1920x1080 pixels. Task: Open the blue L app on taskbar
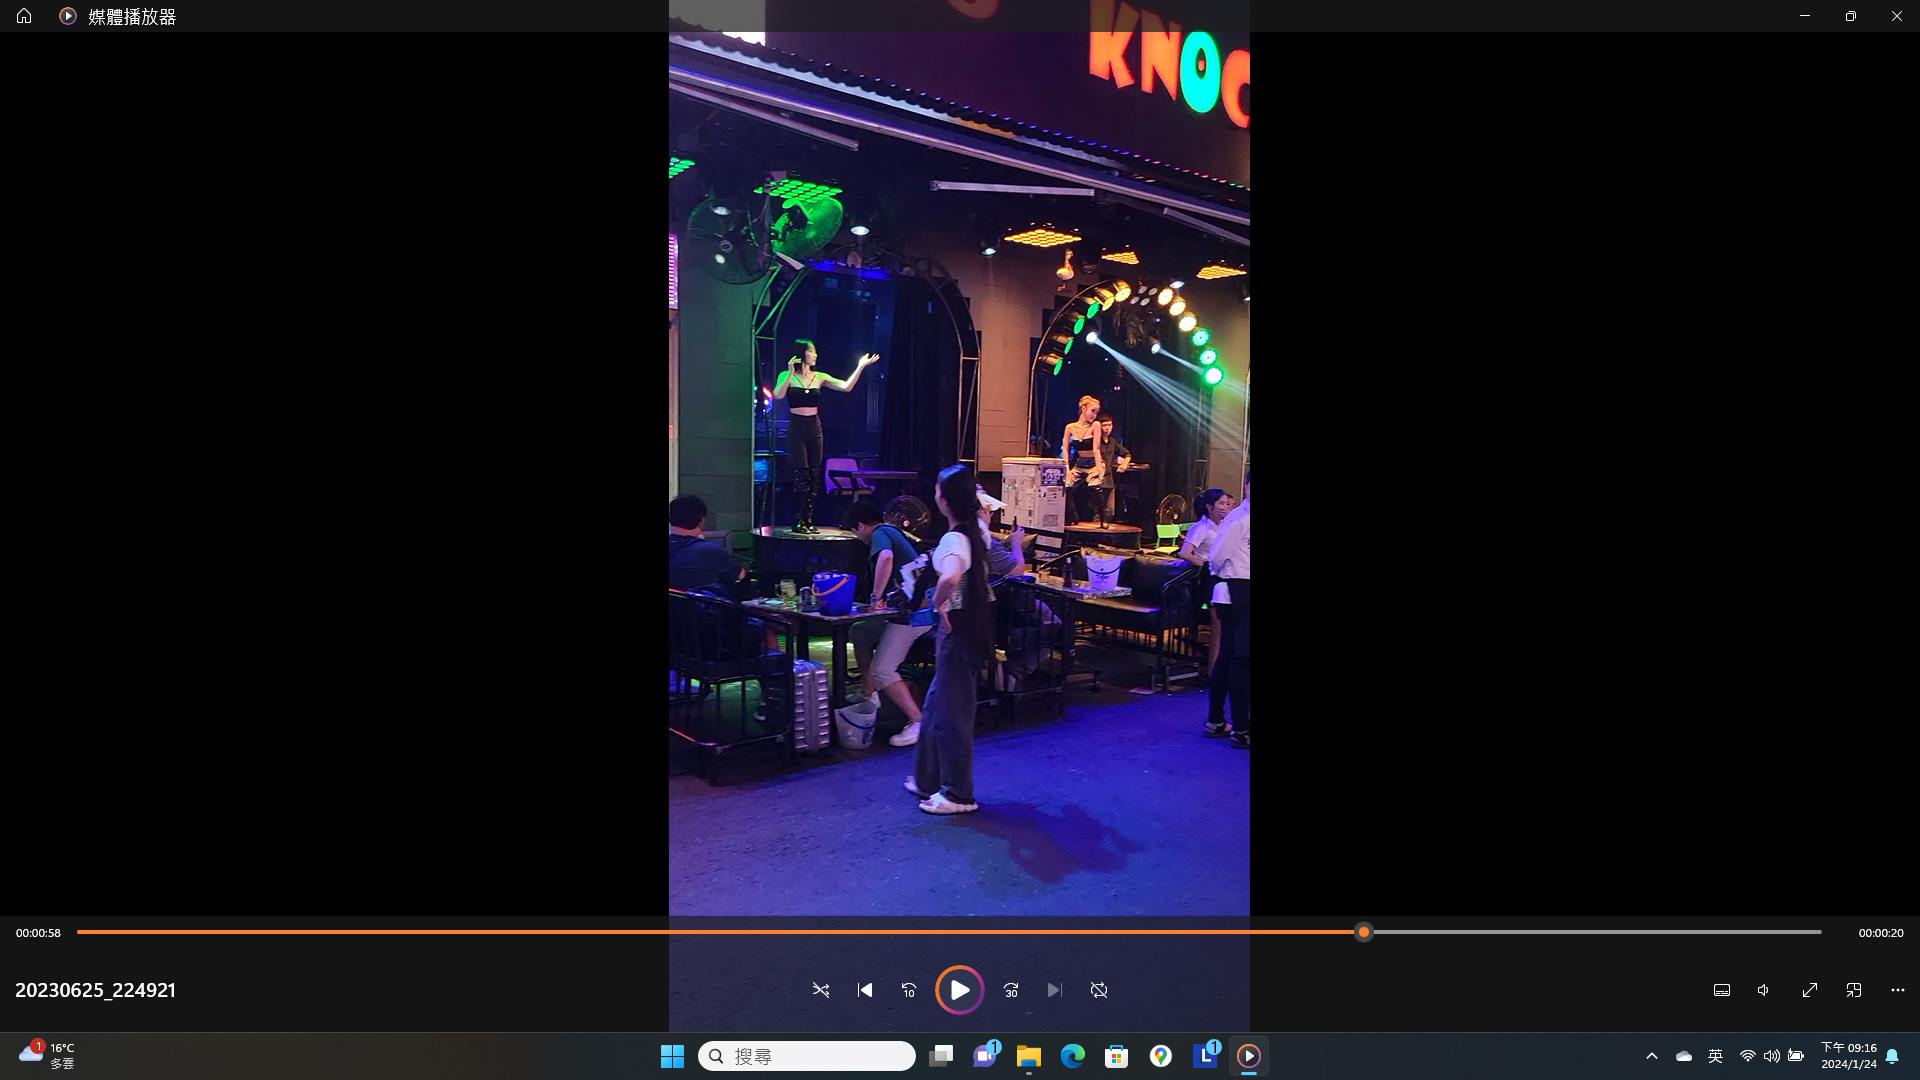(1205, 1056)
